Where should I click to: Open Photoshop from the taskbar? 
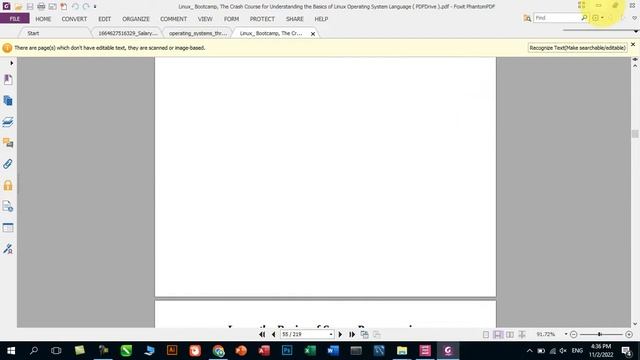click(x=287, y=351)
